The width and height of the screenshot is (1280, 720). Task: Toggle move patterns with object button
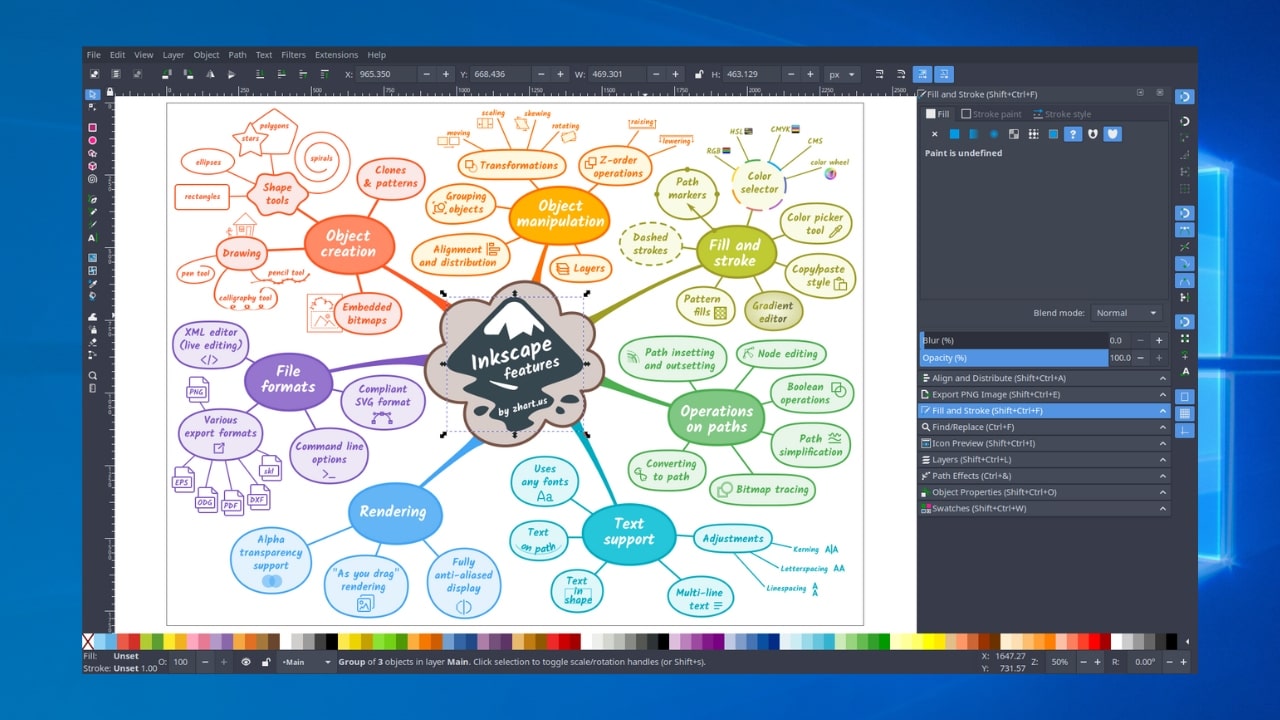pyautogui.click(x=944, y=74)
